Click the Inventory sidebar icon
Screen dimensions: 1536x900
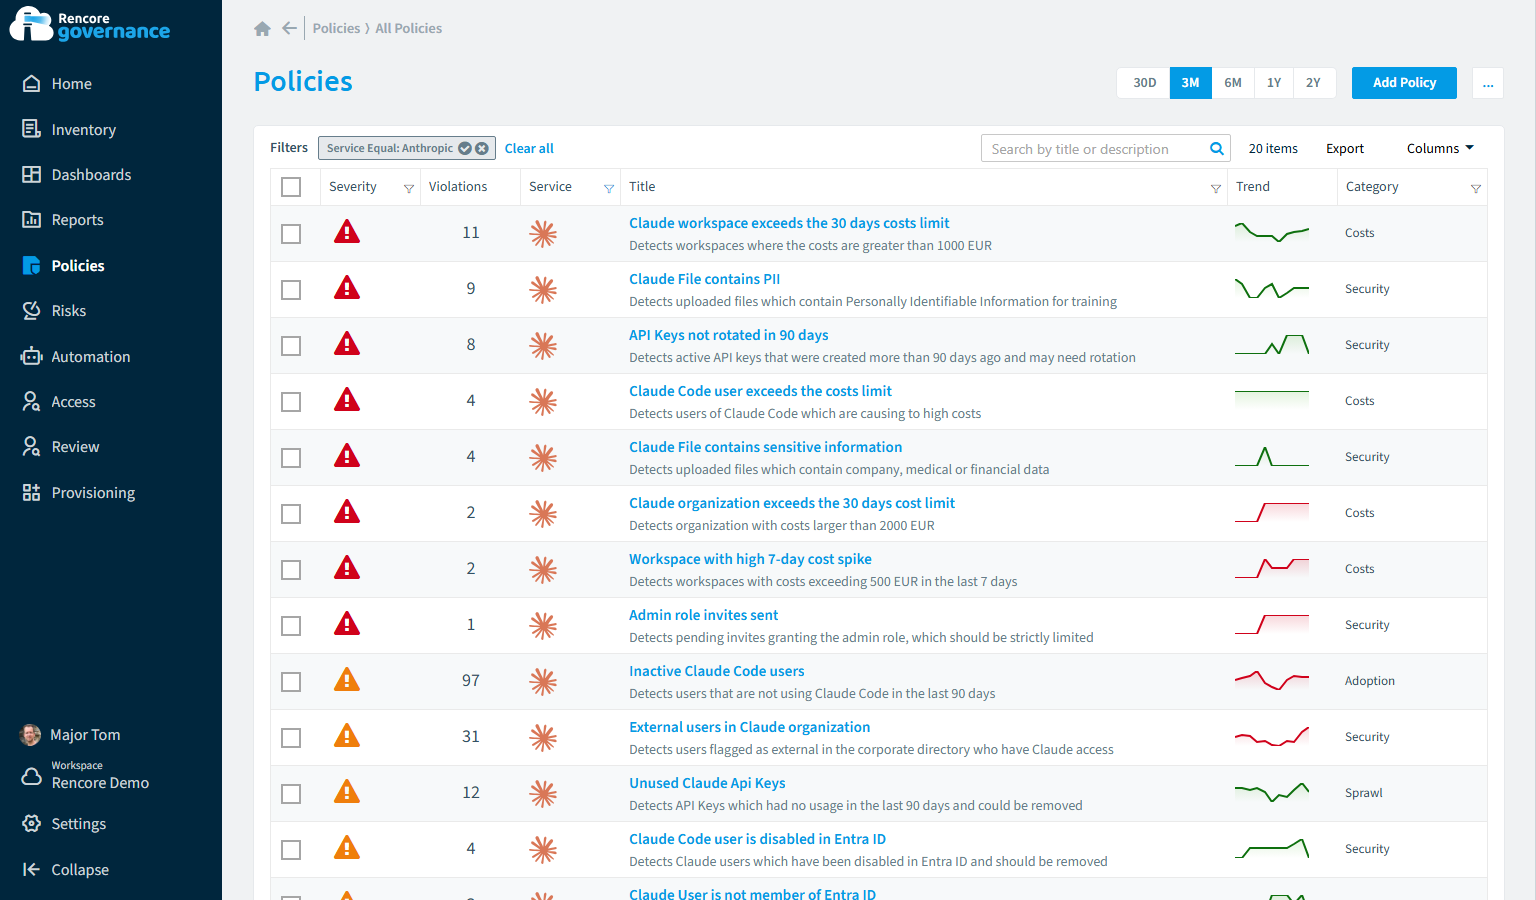click(x=31, y=129)
